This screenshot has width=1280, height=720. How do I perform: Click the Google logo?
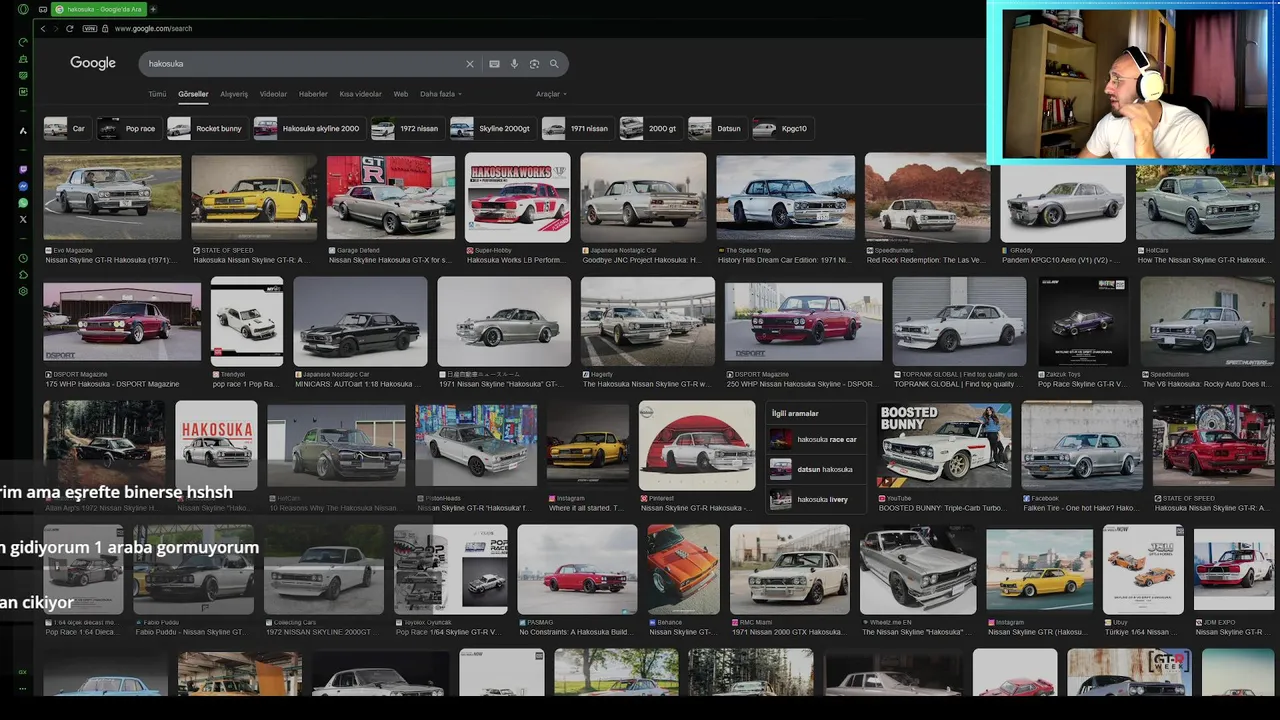(x=93, y=63)
